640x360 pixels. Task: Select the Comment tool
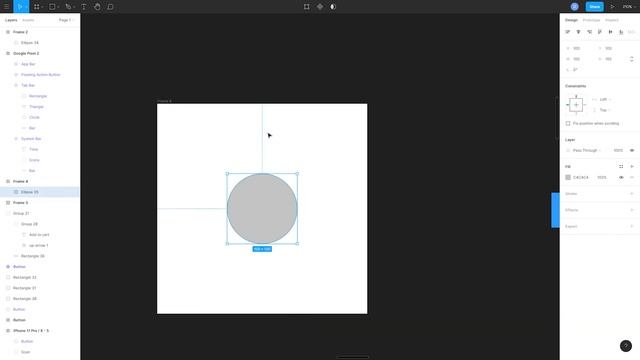tap(110, 7)
